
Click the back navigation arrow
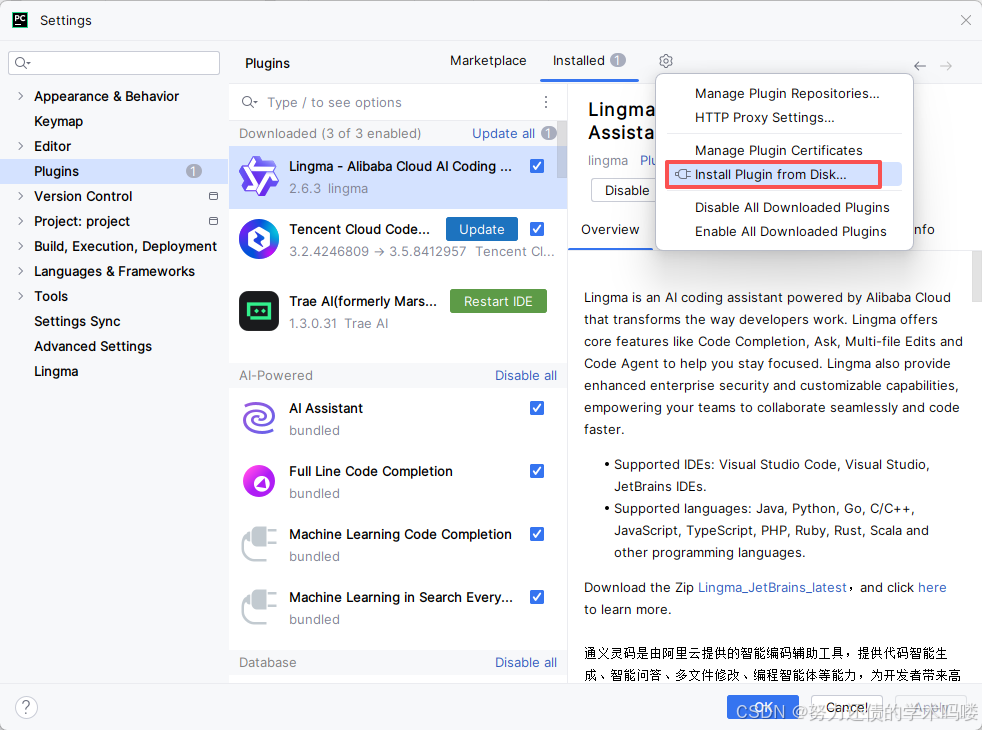click(x=919, y=66)
